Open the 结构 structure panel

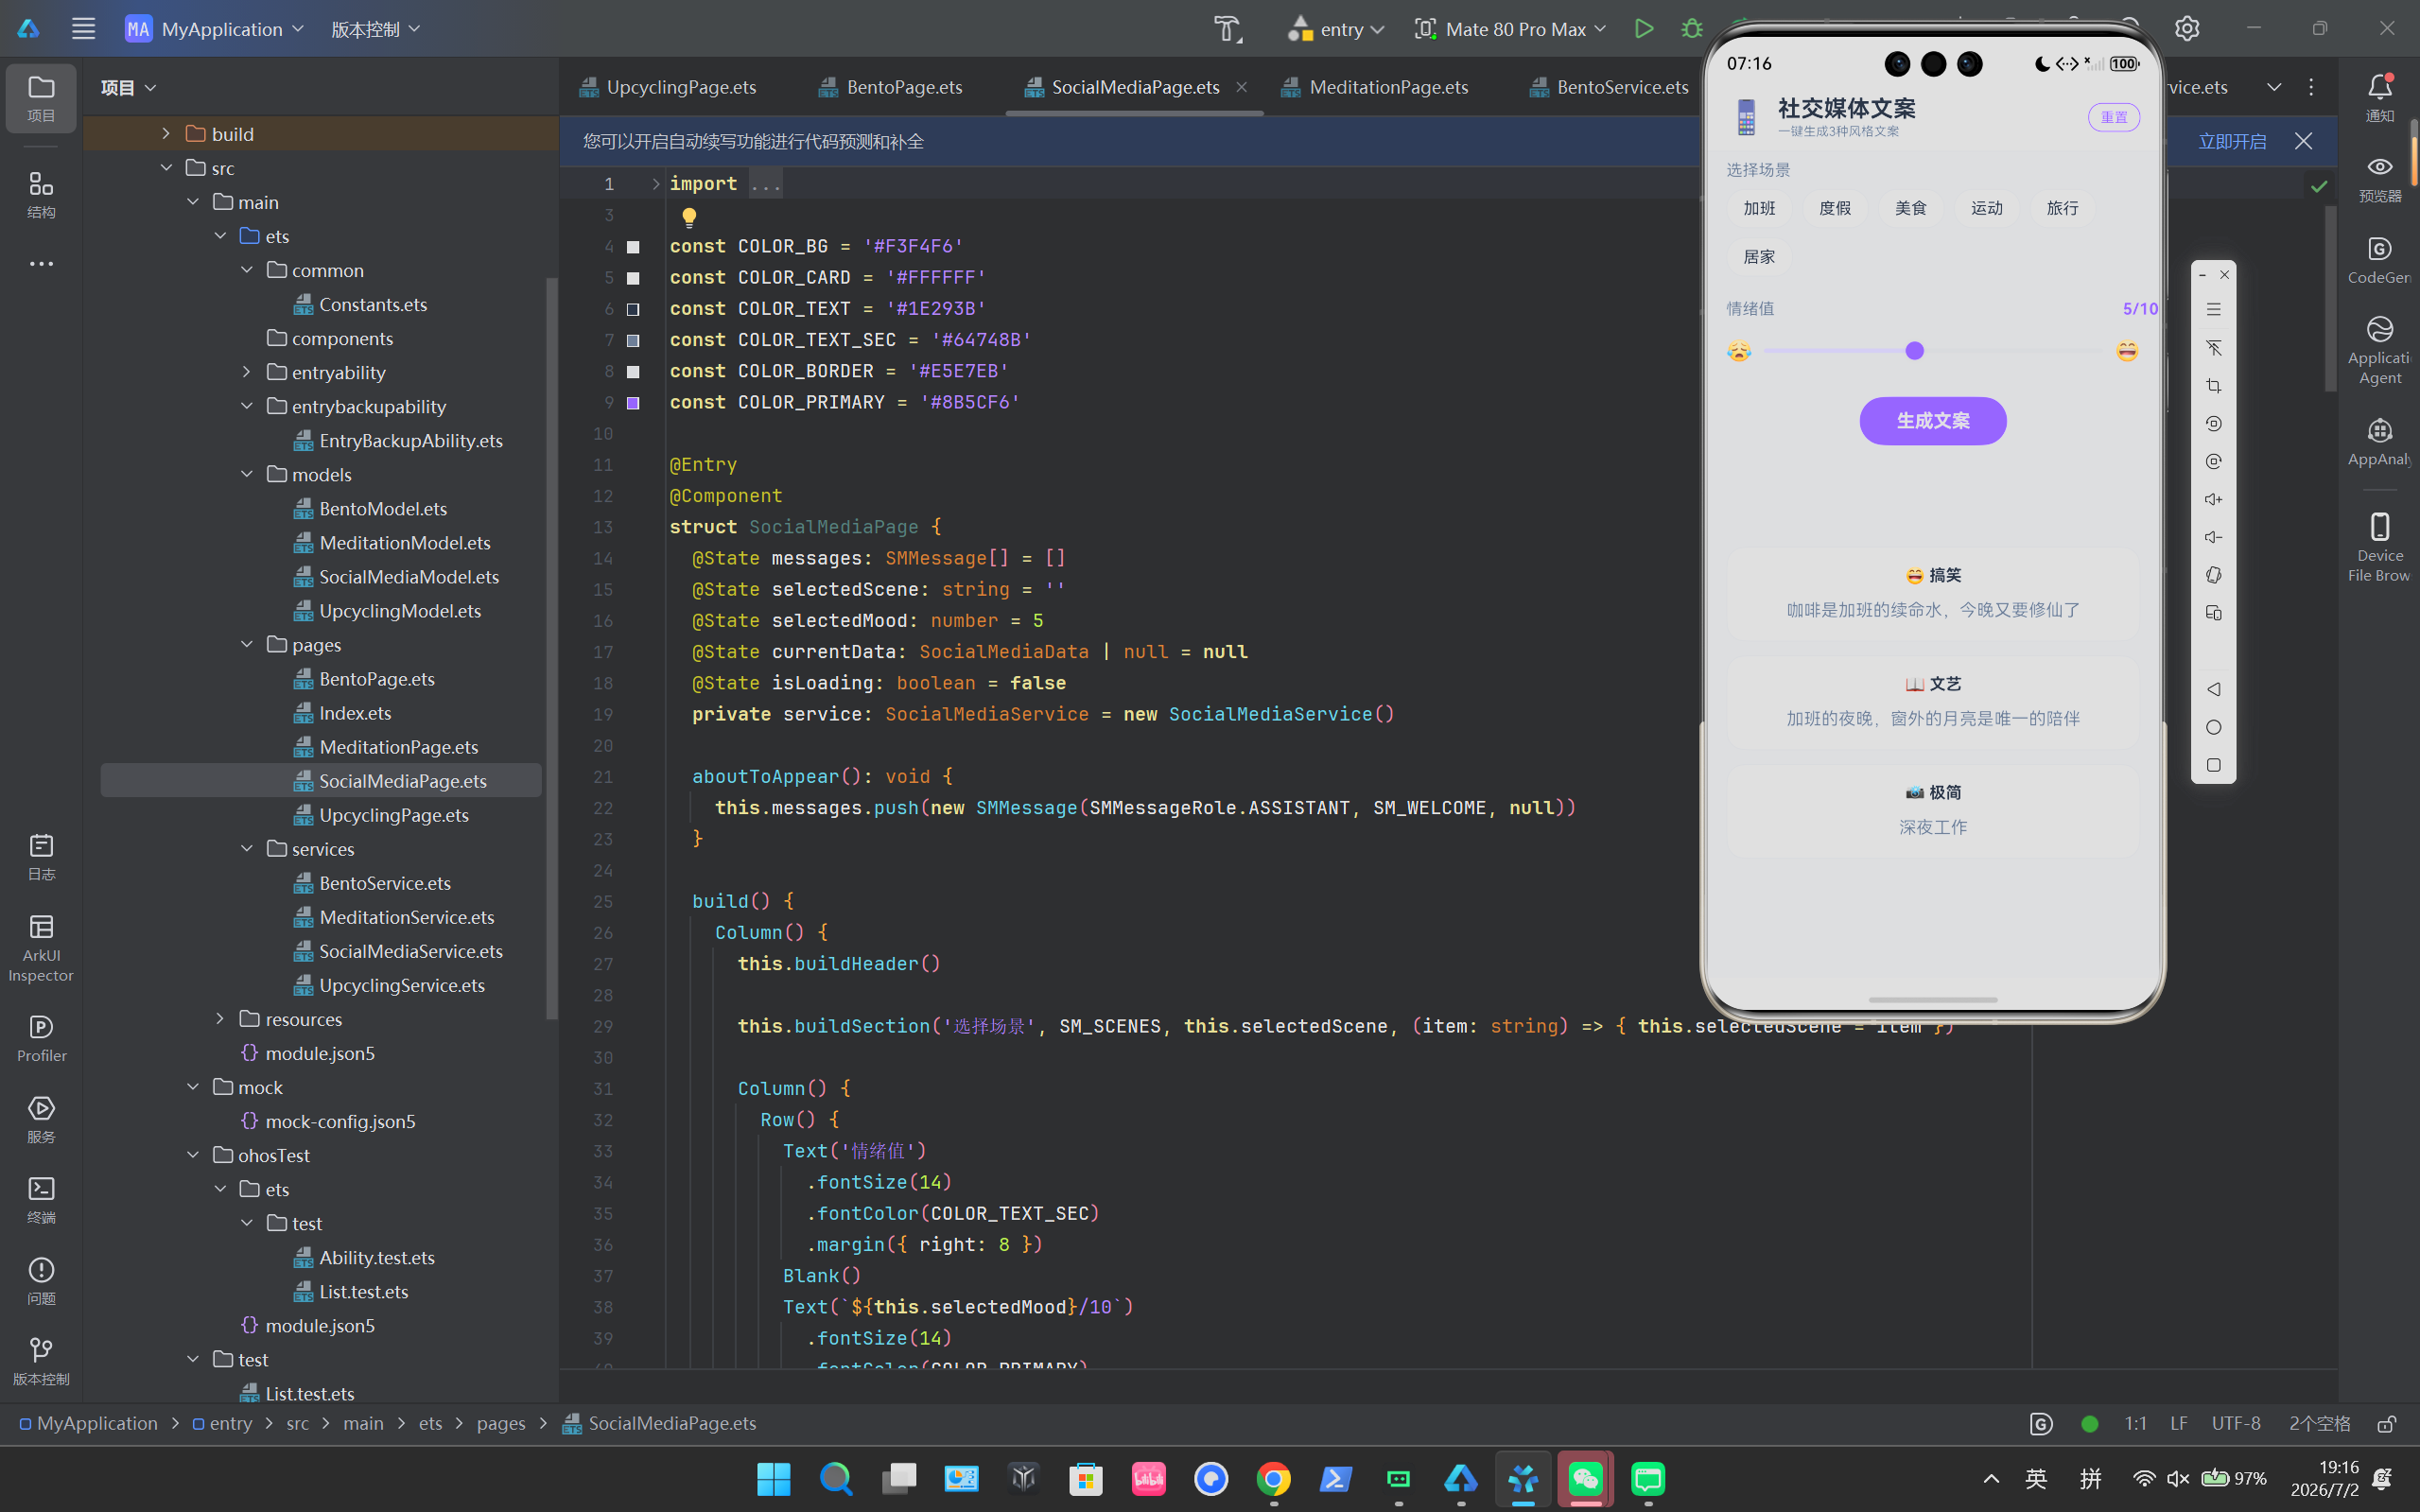[41, 195]
